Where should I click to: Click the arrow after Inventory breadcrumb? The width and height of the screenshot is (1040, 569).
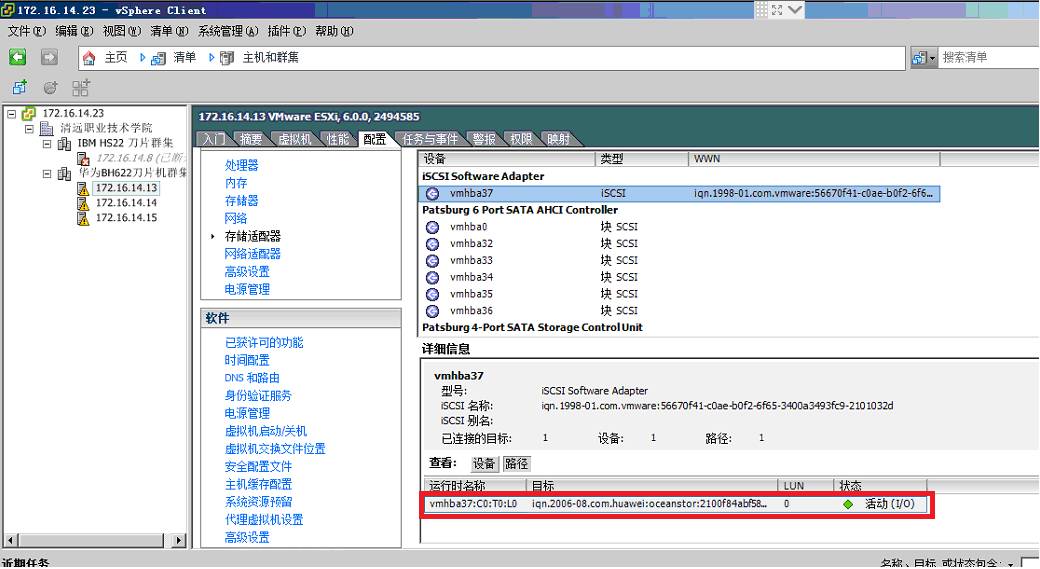click(212, 58)
